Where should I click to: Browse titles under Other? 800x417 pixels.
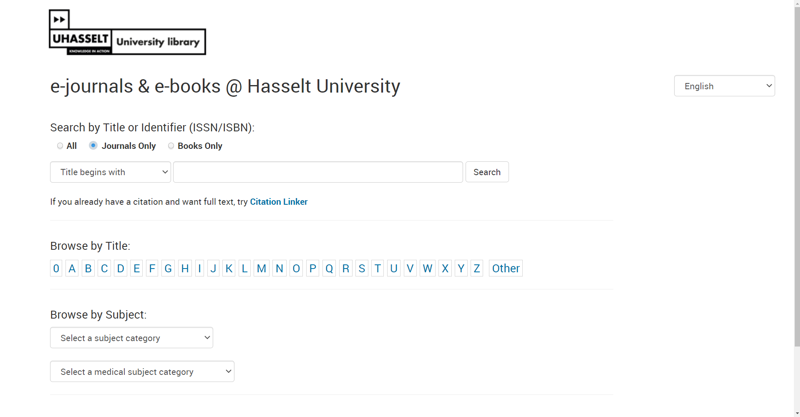[x=506, y=268]
